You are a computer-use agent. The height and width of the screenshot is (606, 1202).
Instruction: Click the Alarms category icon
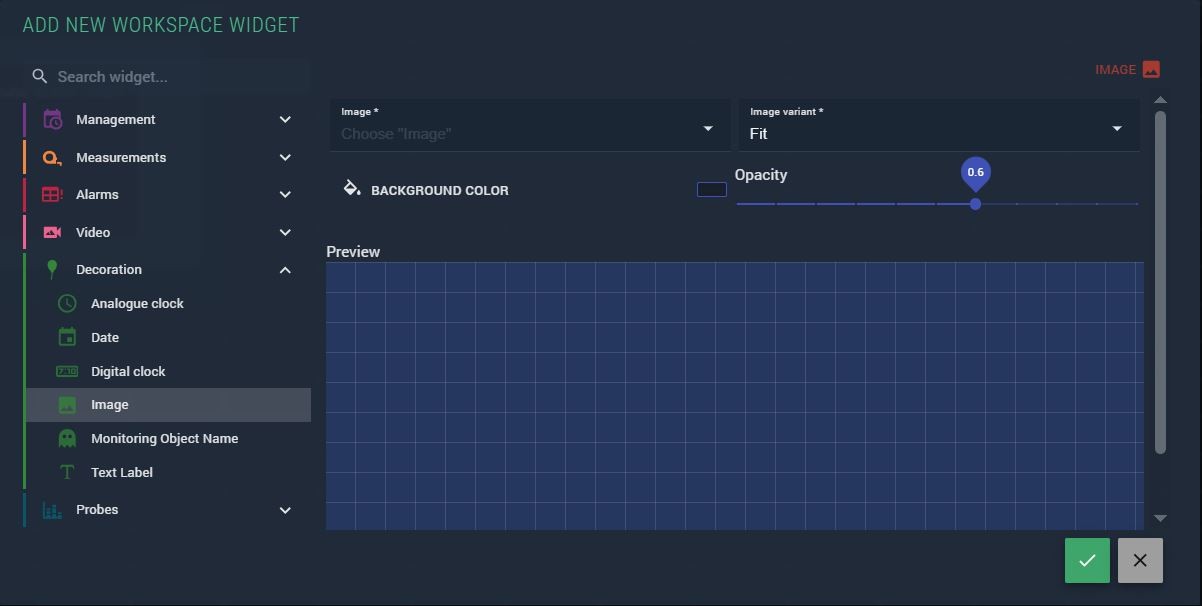click(x=52, y=195)
